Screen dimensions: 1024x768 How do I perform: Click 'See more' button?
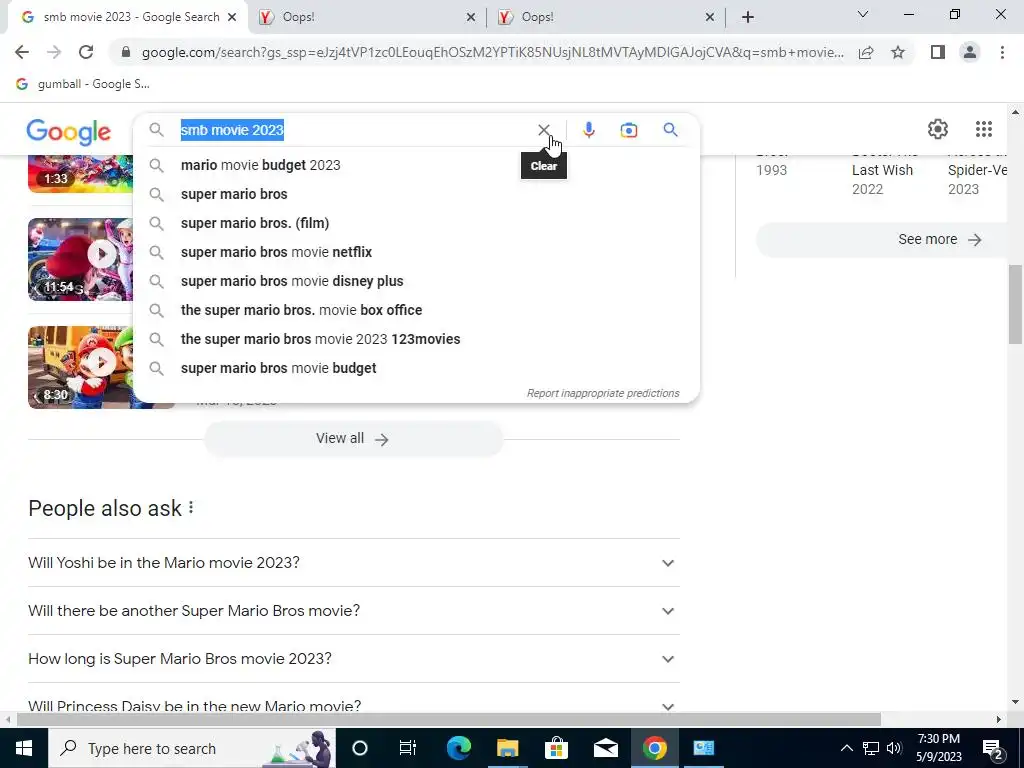coord(882,240)
